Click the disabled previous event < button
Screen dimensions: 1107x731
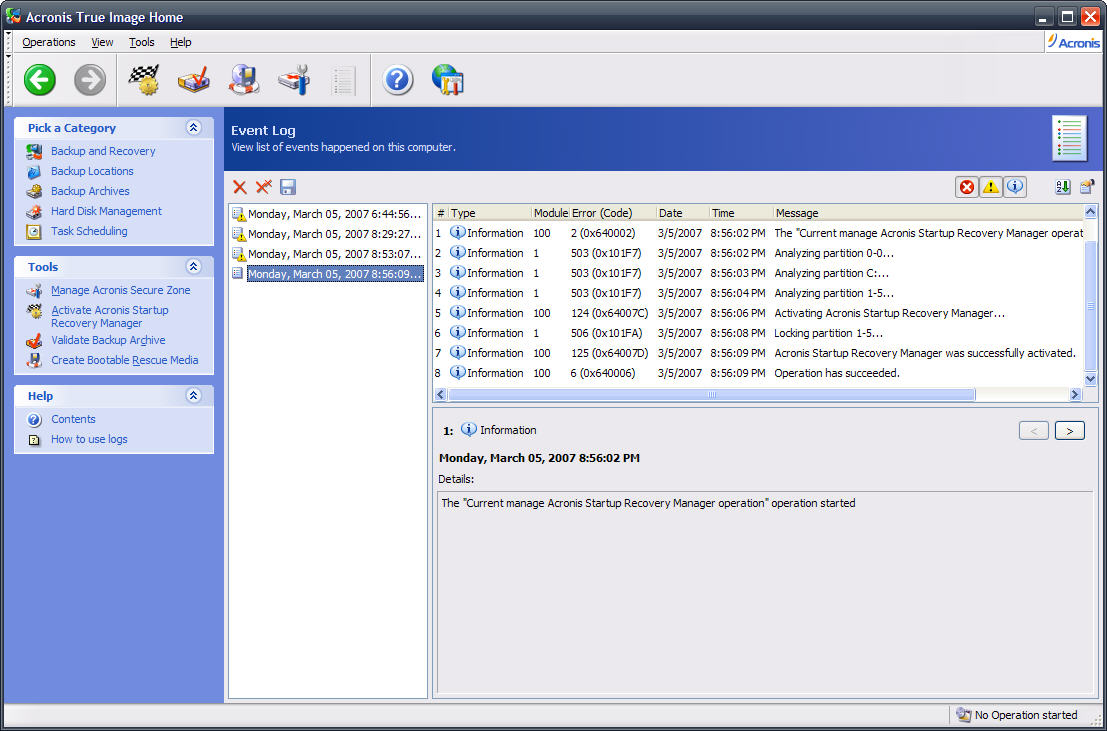click(1034, 430)
